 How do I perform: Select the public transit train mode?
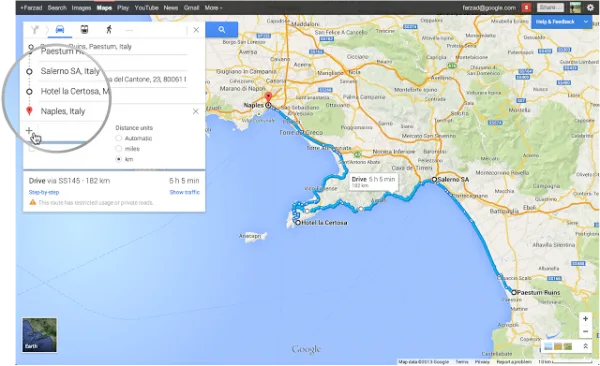click(x=84, y=29)
